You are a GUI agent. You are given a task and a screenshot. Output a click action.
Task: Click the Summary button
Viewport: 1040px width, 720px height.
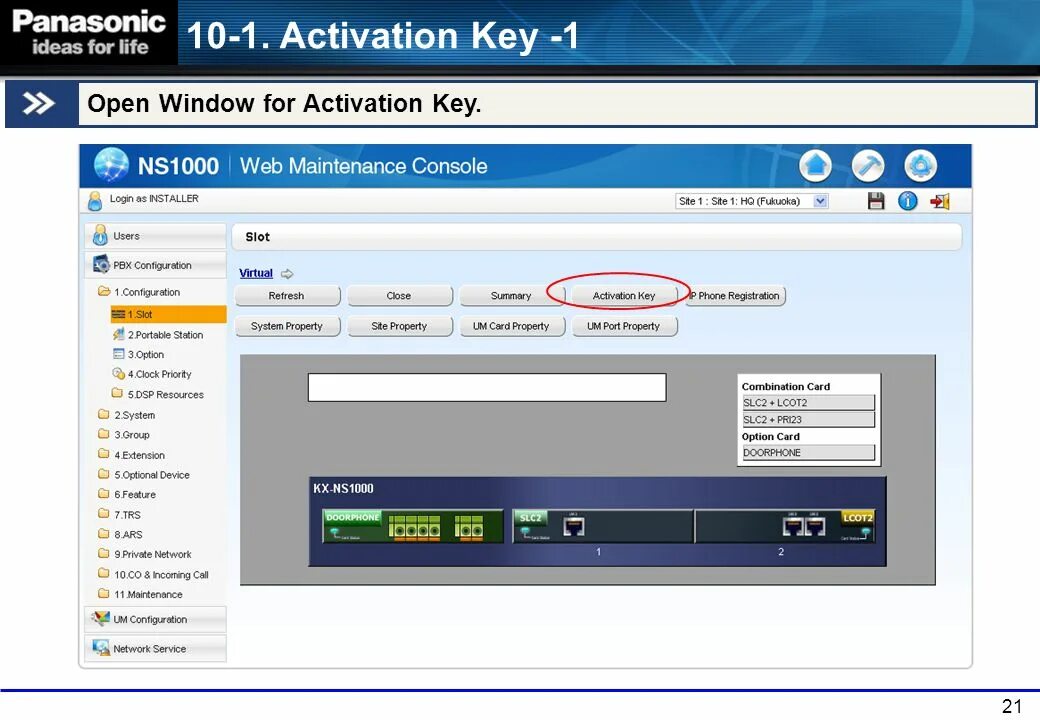511,296
